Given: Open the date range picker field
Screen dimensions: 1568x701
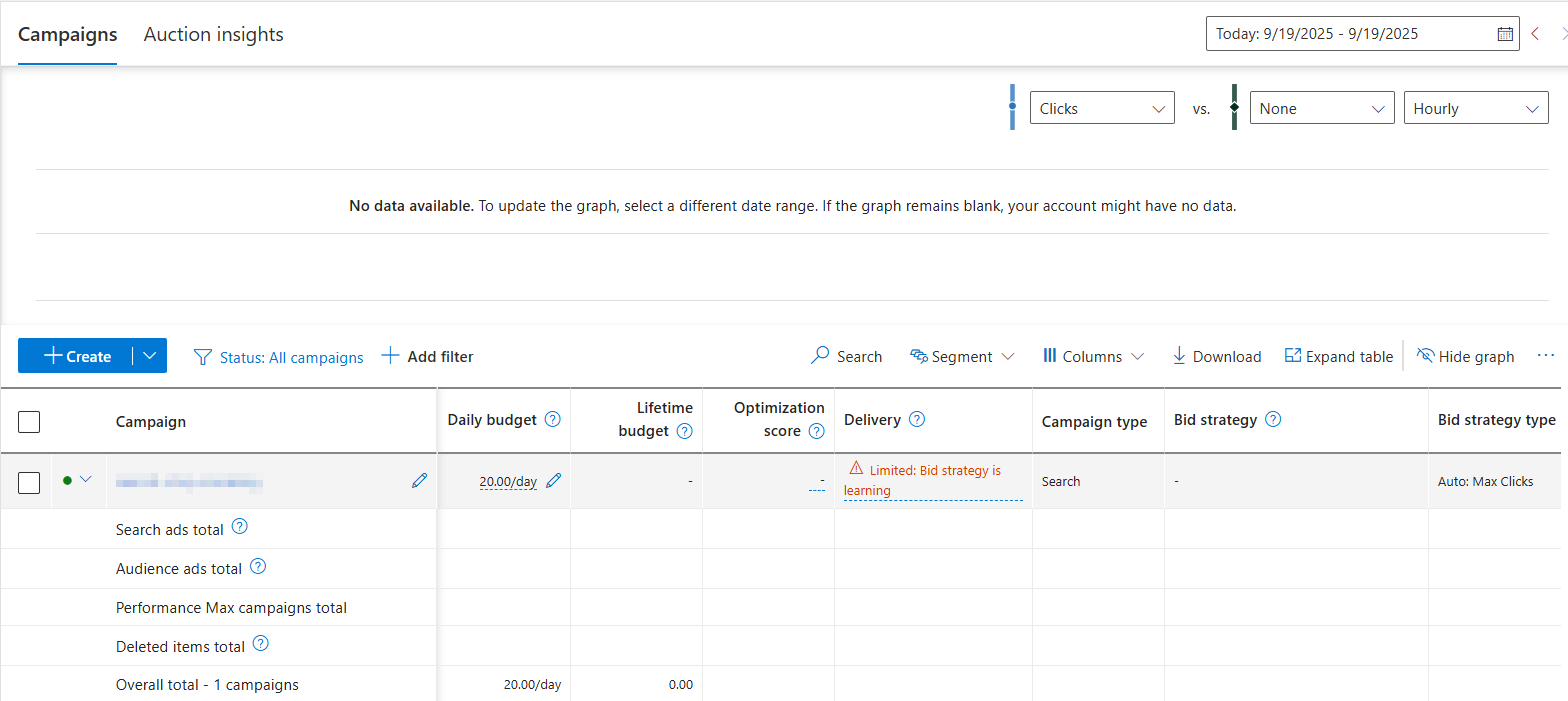Looking at the screenshot, I should click(1363, 34).
